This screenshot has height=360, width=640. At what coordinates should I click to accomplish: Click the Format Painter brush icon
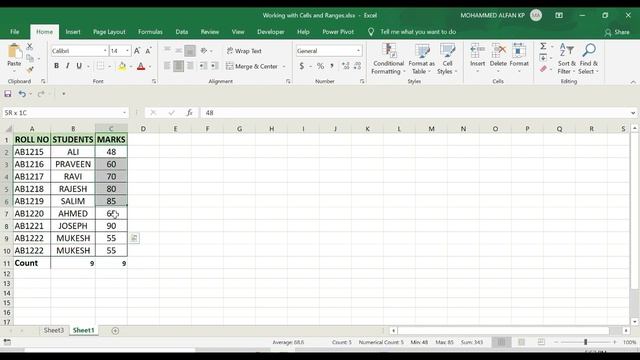pyautogui.click(x=29, y=70)
